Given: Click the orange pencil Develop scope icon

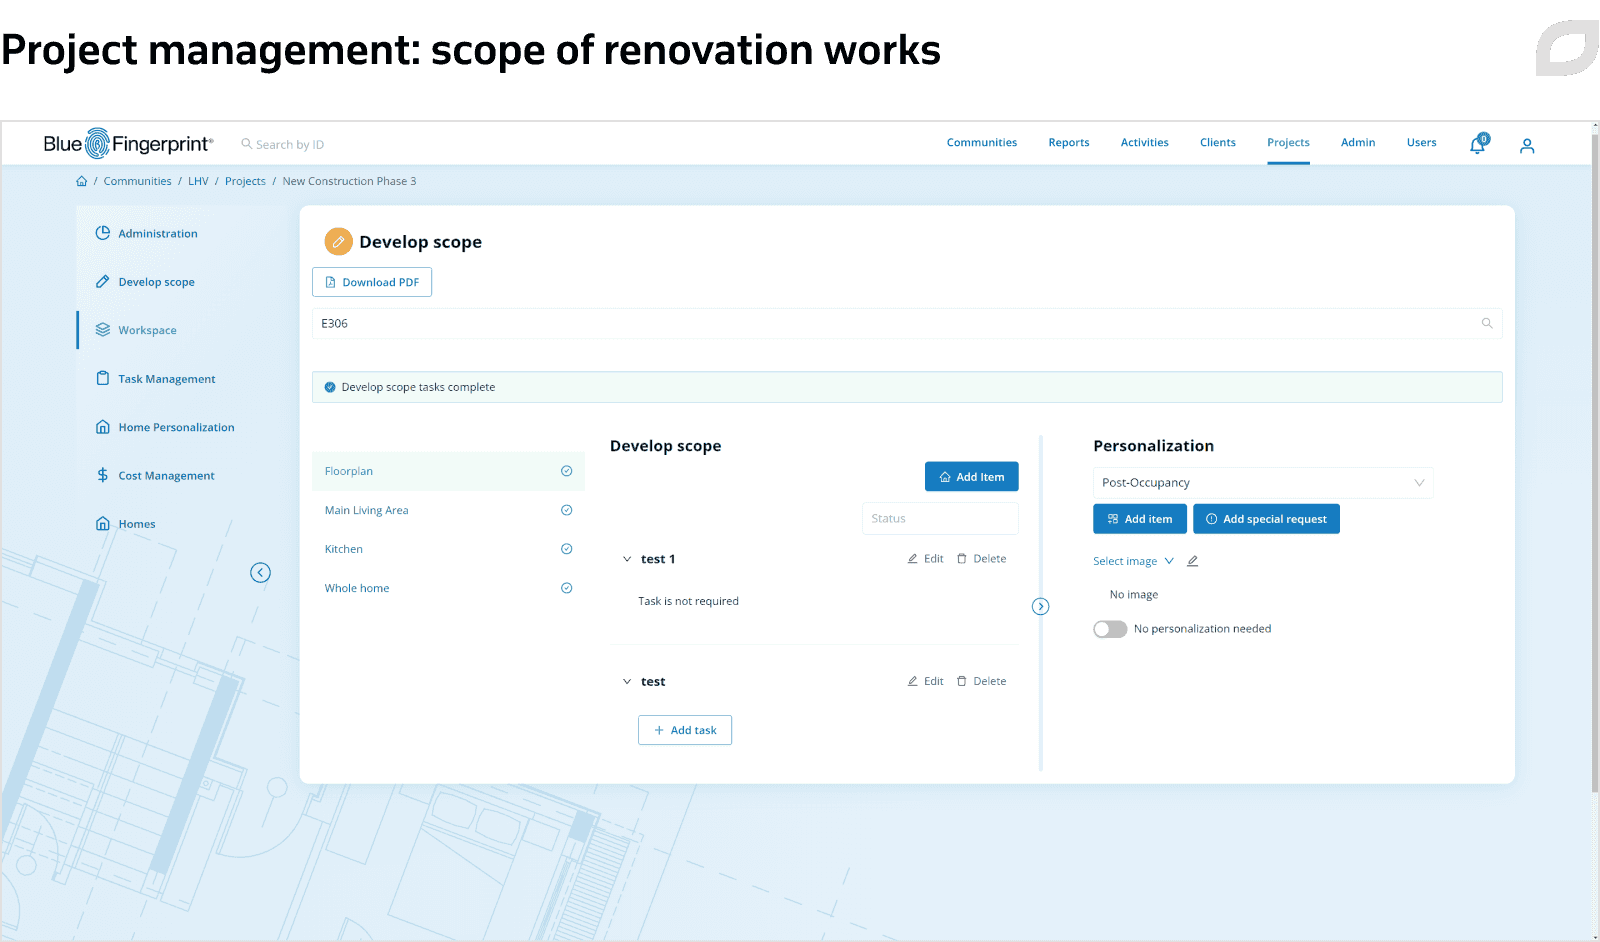Looking at the screenshot, I should (338, 242).
